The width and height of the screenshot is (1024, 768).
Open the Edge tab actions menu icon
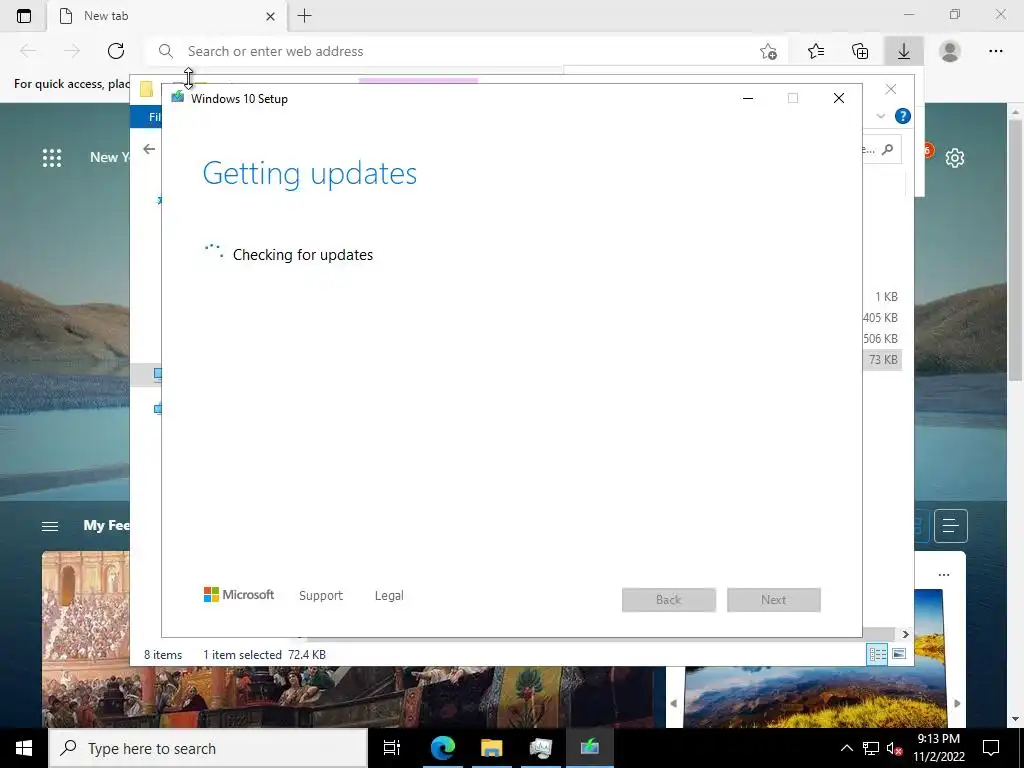click(x=24, y=16)
